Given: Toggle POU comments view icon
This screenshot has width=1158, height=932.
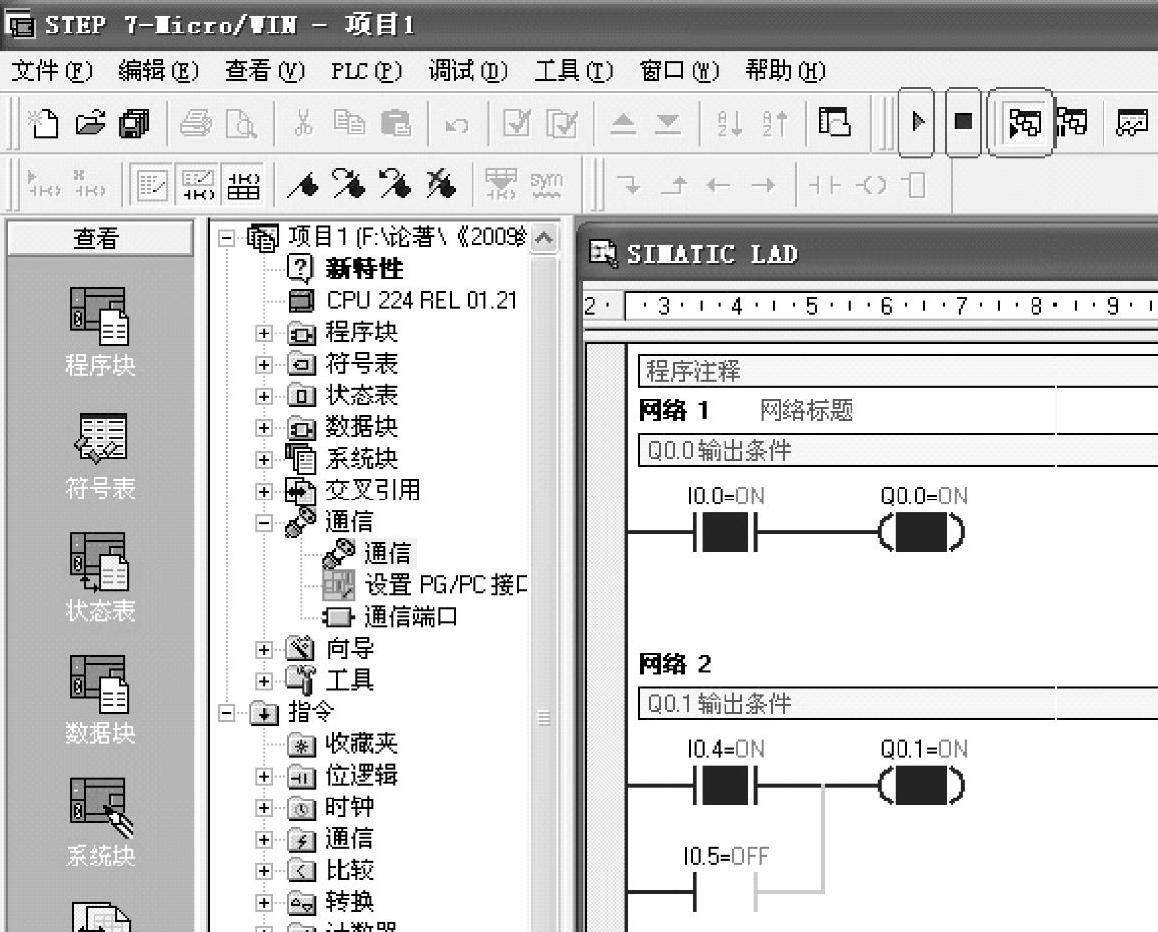Looking at the screenshot, I should coord(151,185).
